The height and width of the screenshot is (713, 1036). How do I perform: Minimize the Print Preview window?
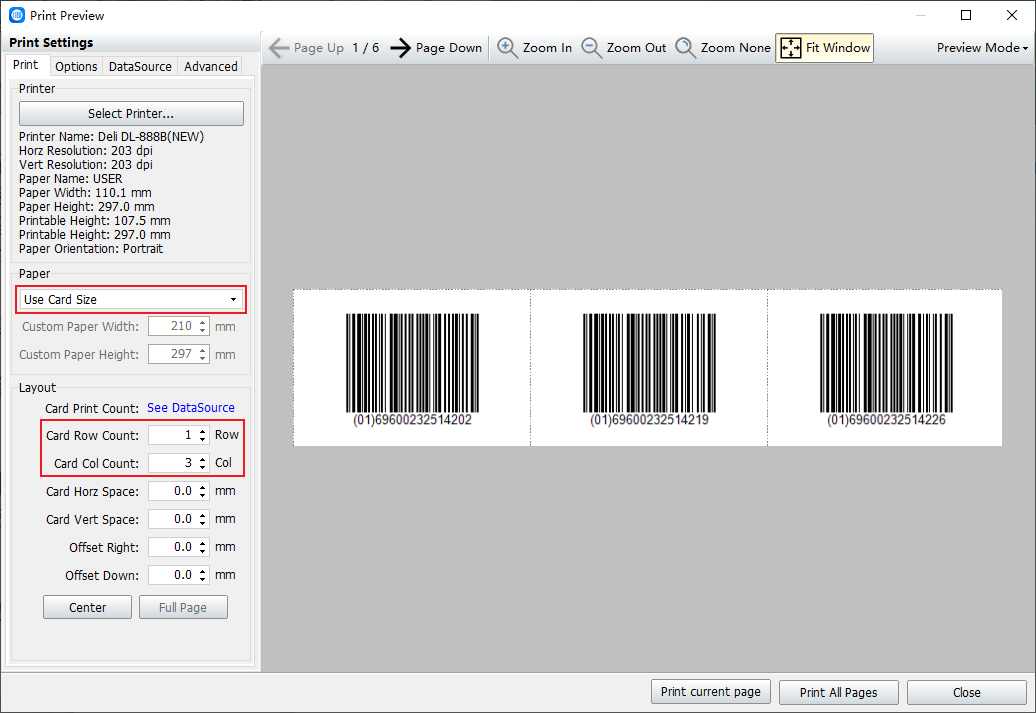pos(921,15)
